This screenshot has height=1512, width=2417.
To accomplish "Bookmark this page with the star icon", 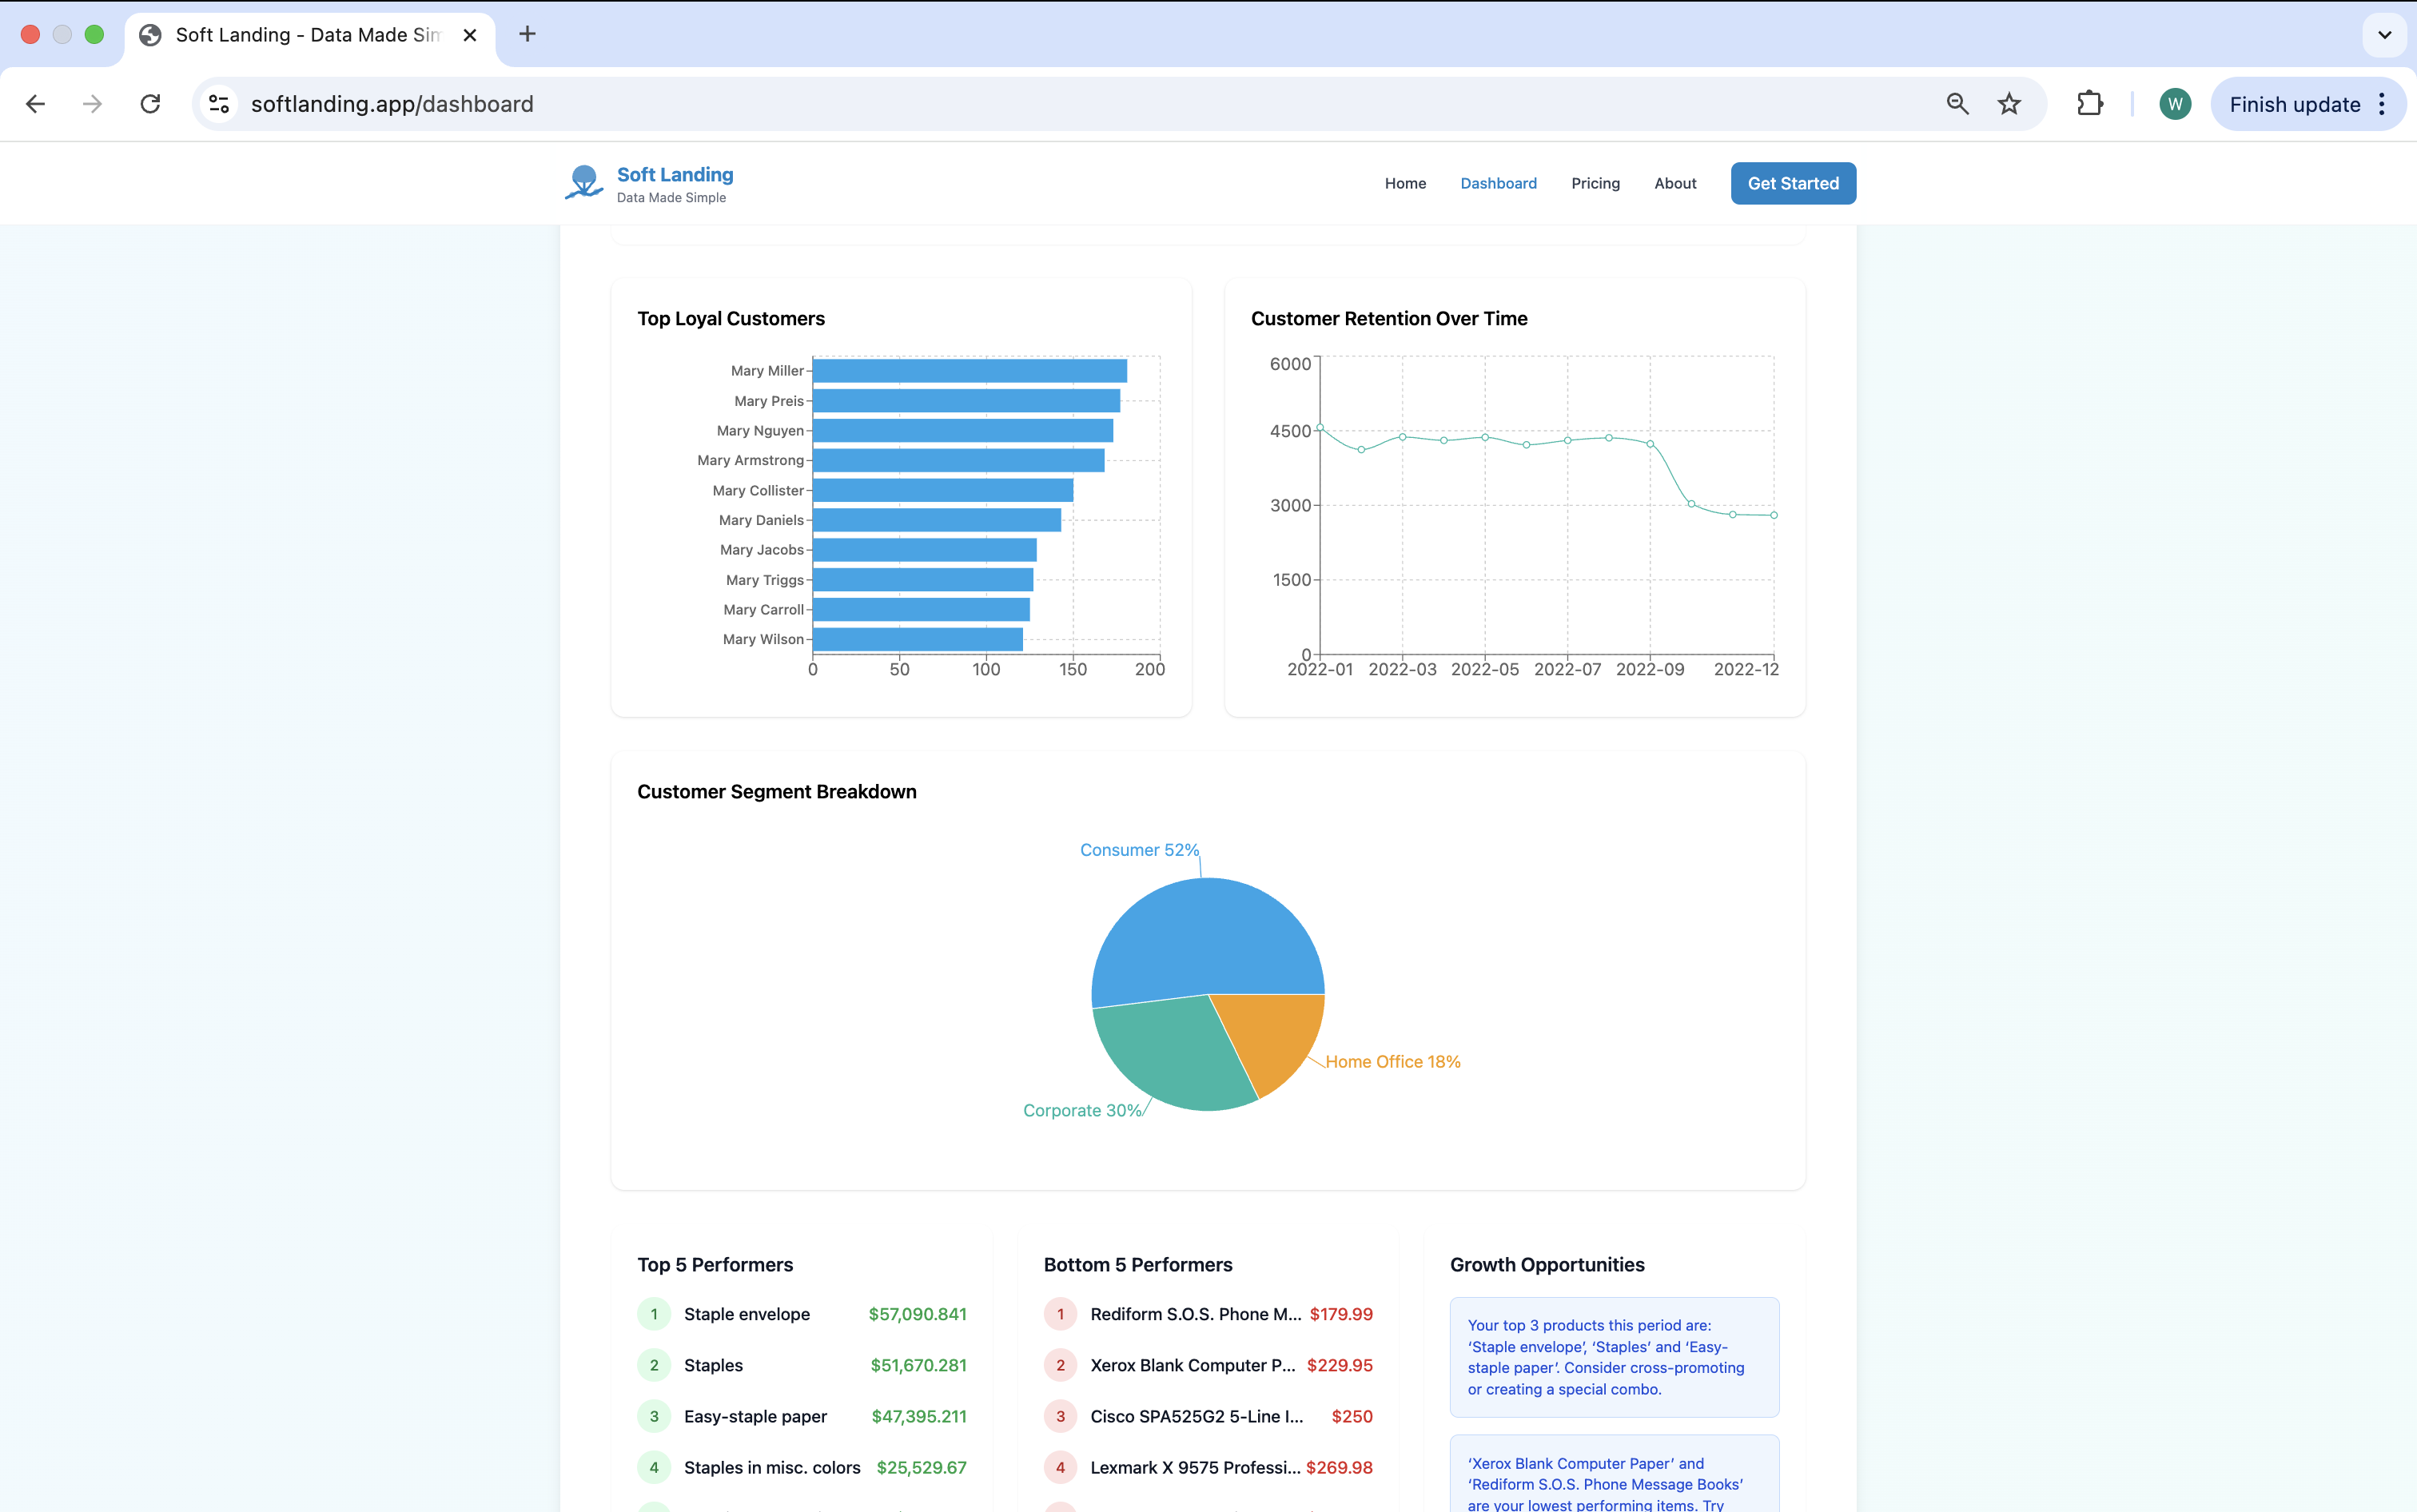I will (x=2009, y=104).
